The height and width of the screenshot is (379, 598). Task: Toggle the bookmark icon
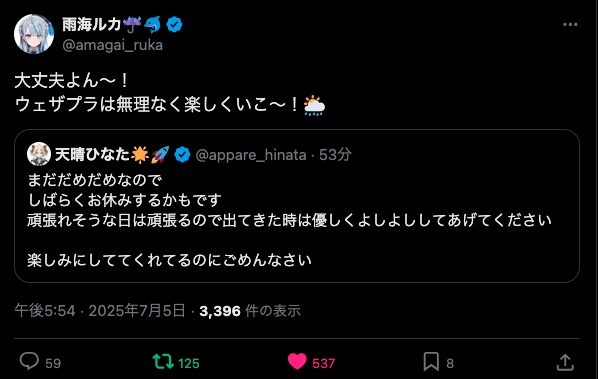click(431, 361)
